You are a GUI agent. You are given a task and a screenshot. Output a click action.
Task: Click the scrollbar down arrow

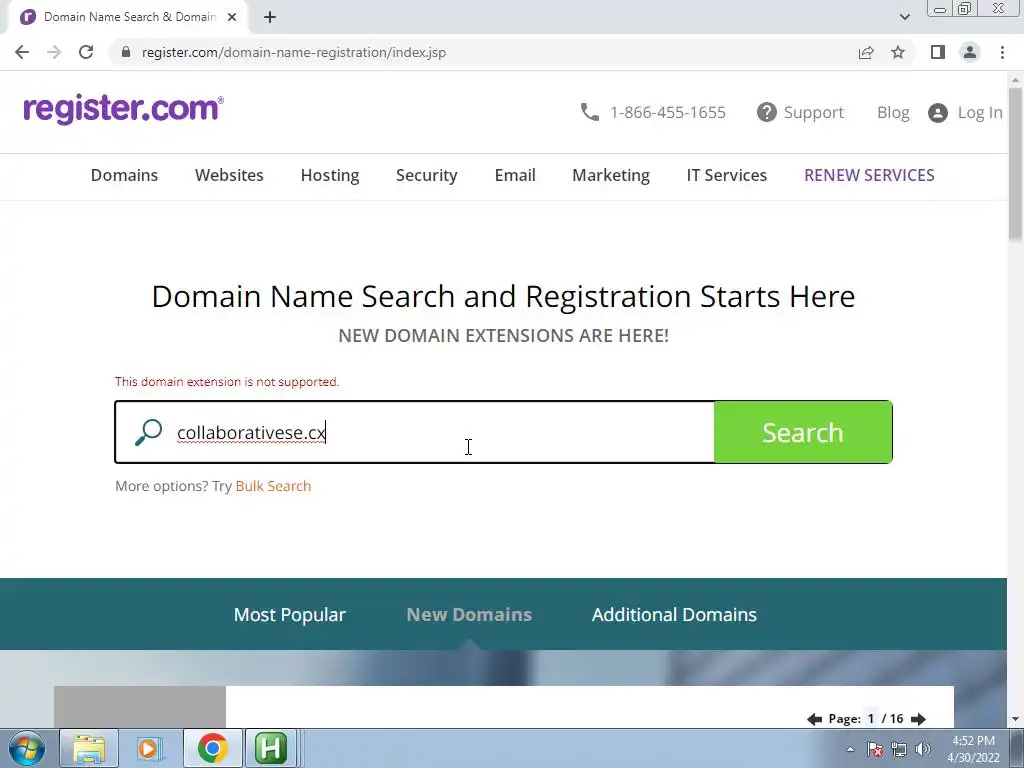1016,720
